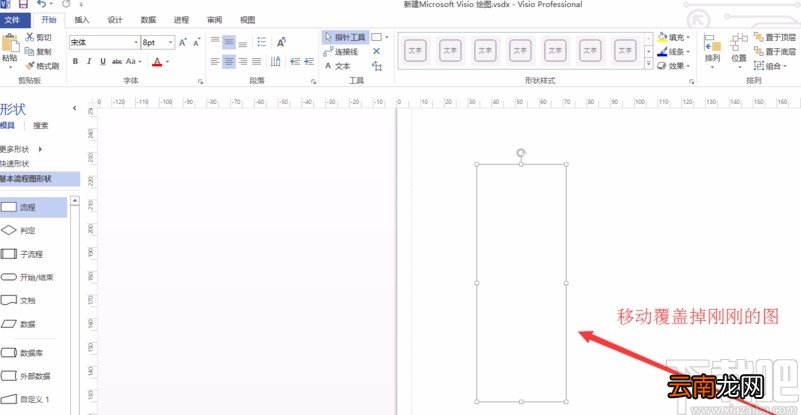Click the Undo arrow icon
801x415 pixels.
click(x=41, y=5)
